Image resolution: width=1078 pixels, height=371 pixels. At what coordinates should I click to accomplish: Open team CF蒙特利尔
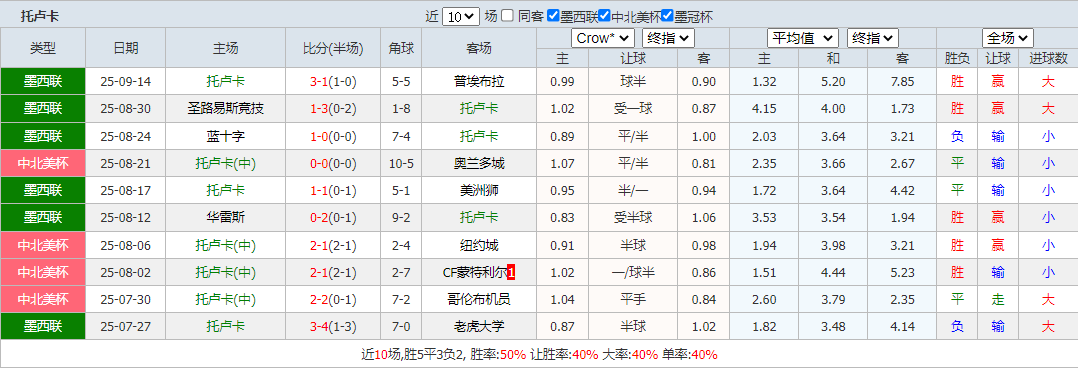[x=474, y=272]
